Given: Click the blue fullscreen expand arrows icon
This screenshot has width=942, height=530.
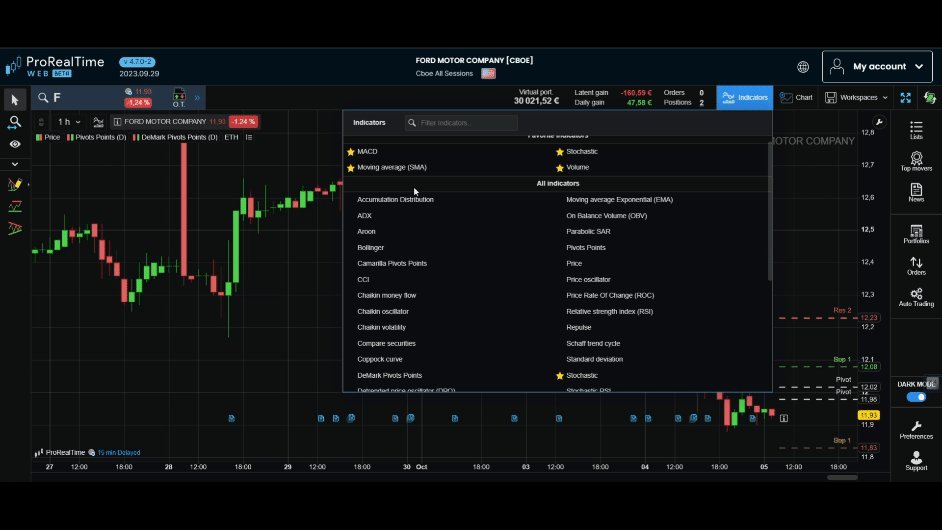Looking at the screenshot, I should [x=905, y=97].
